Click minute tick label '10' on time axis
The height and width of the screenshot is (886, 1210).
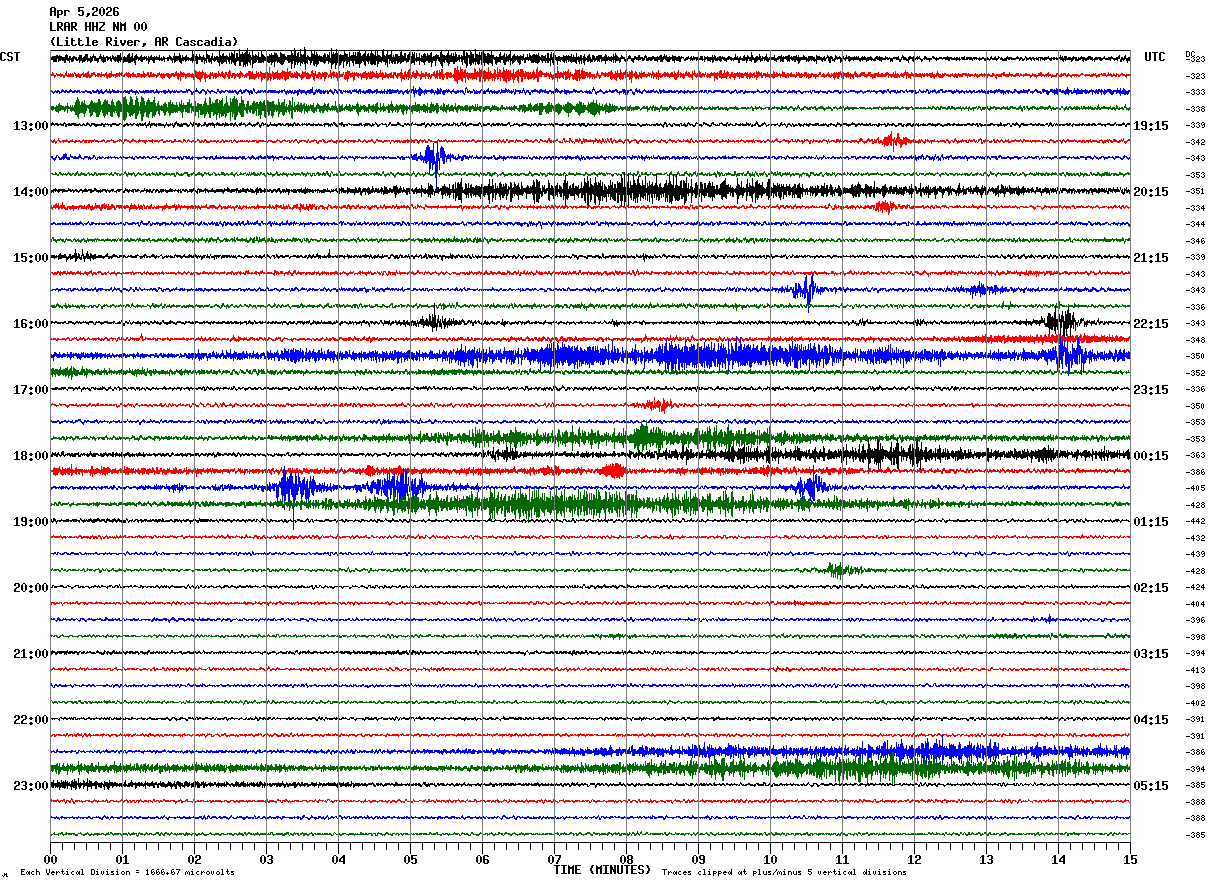click(770, 859)
